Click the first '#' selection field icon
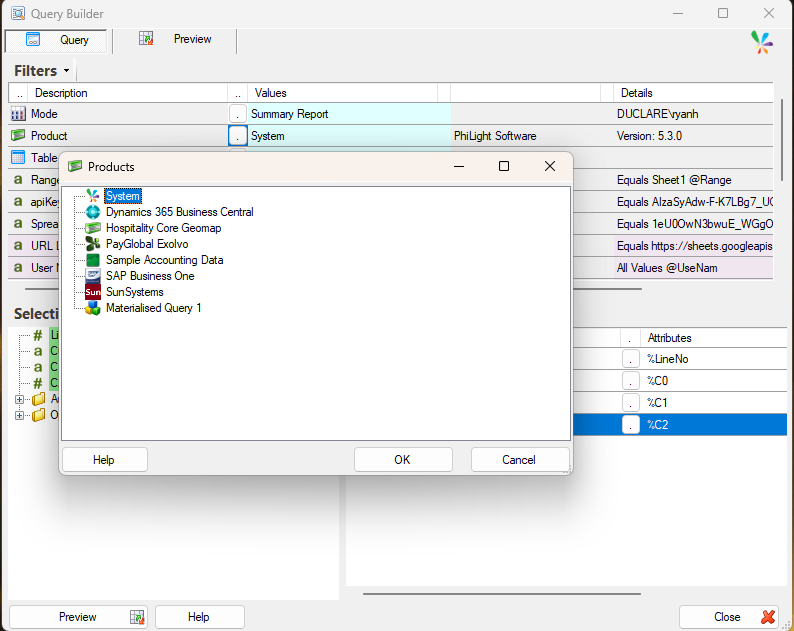This screenshot has width=794, height=631. [x=38, y=335]
